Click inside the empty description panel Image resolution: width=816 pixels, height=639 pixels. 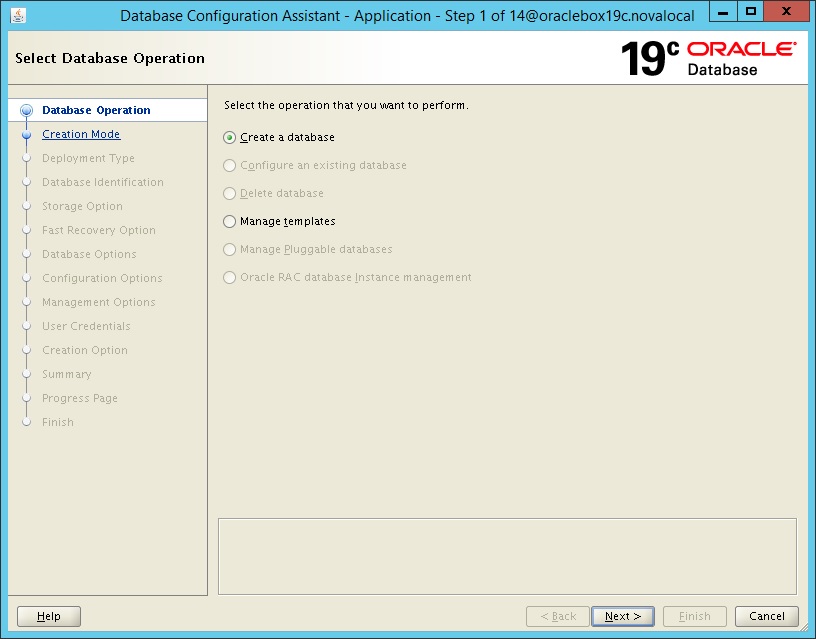tap(506, 556)
